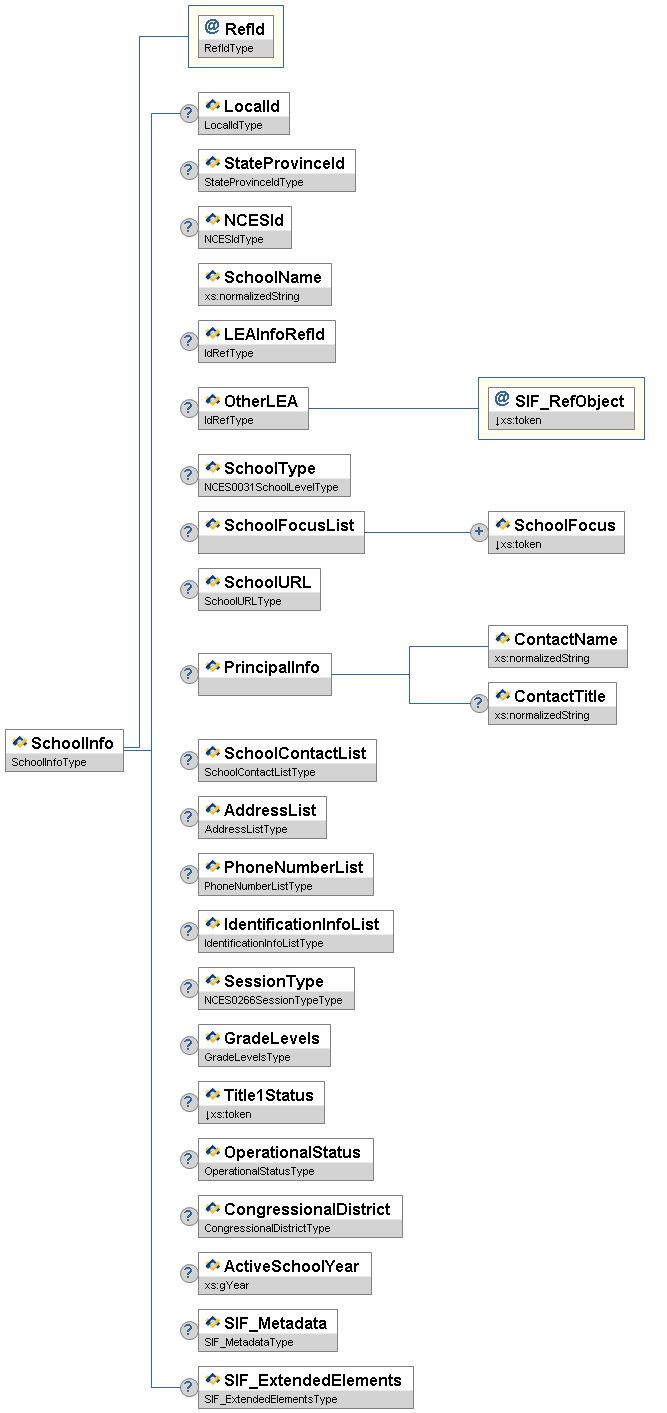Viewport: 667px width, 1413px height.
Task: Click the element icon inside SchoolName box
Action: [x=212, y=276]
